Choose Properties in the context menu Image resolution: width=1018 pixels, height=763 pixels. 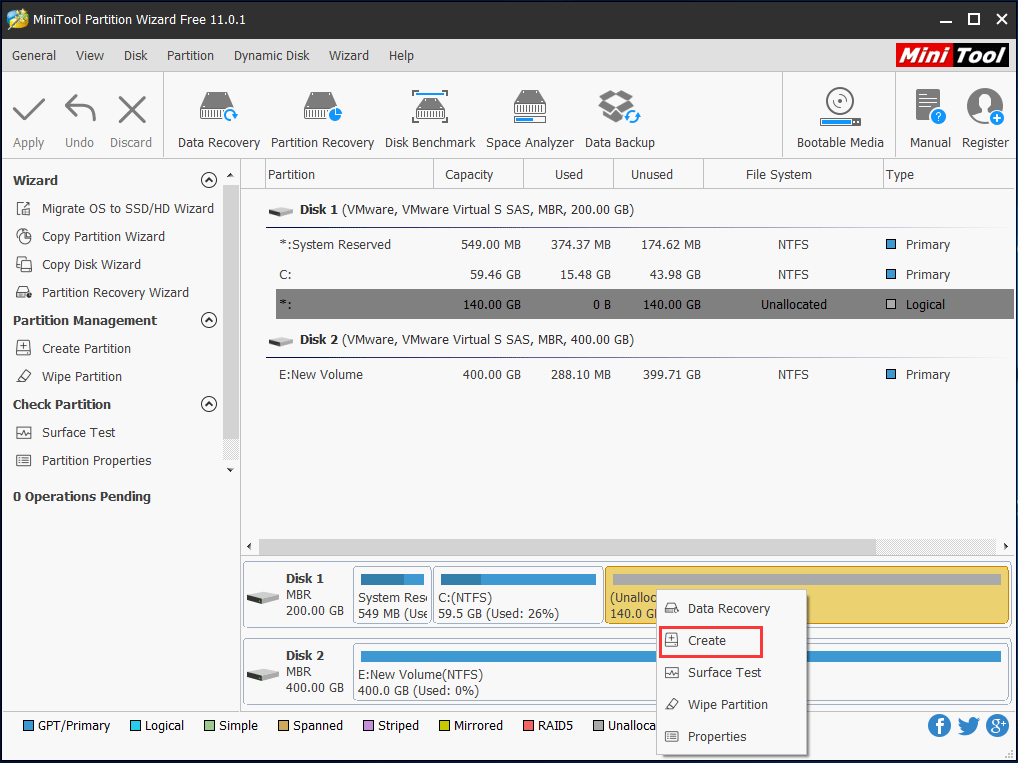[x=732, y=736]
